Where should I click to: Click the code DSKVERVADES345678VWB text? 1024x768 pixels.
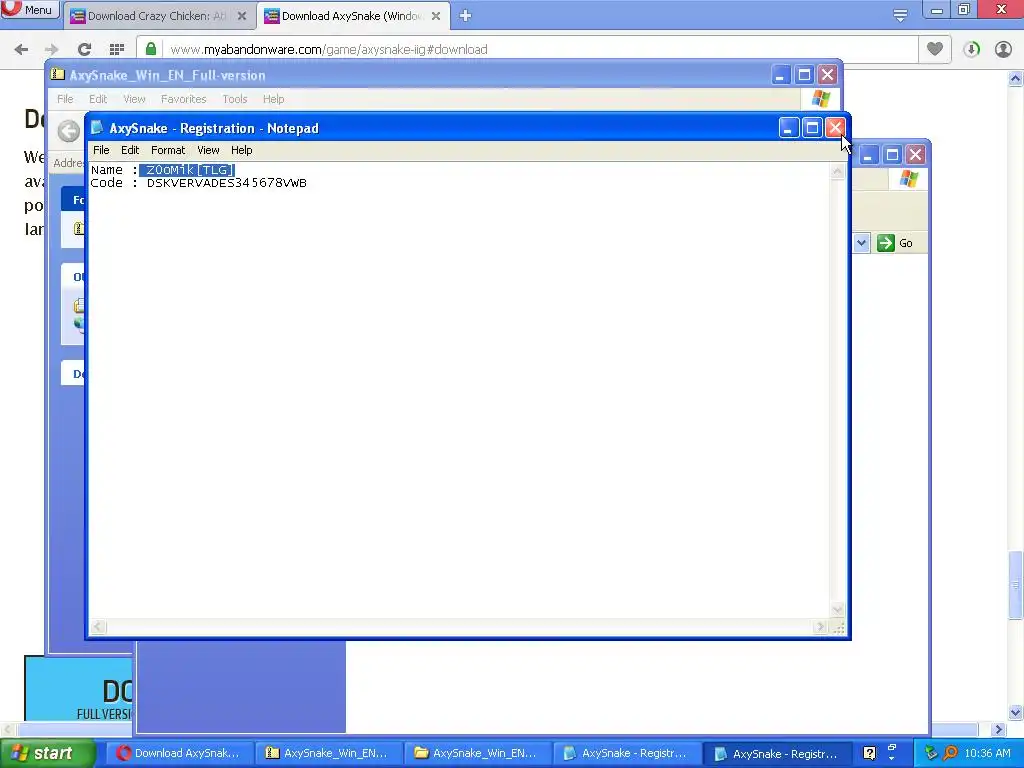click(x=227, y=183)
